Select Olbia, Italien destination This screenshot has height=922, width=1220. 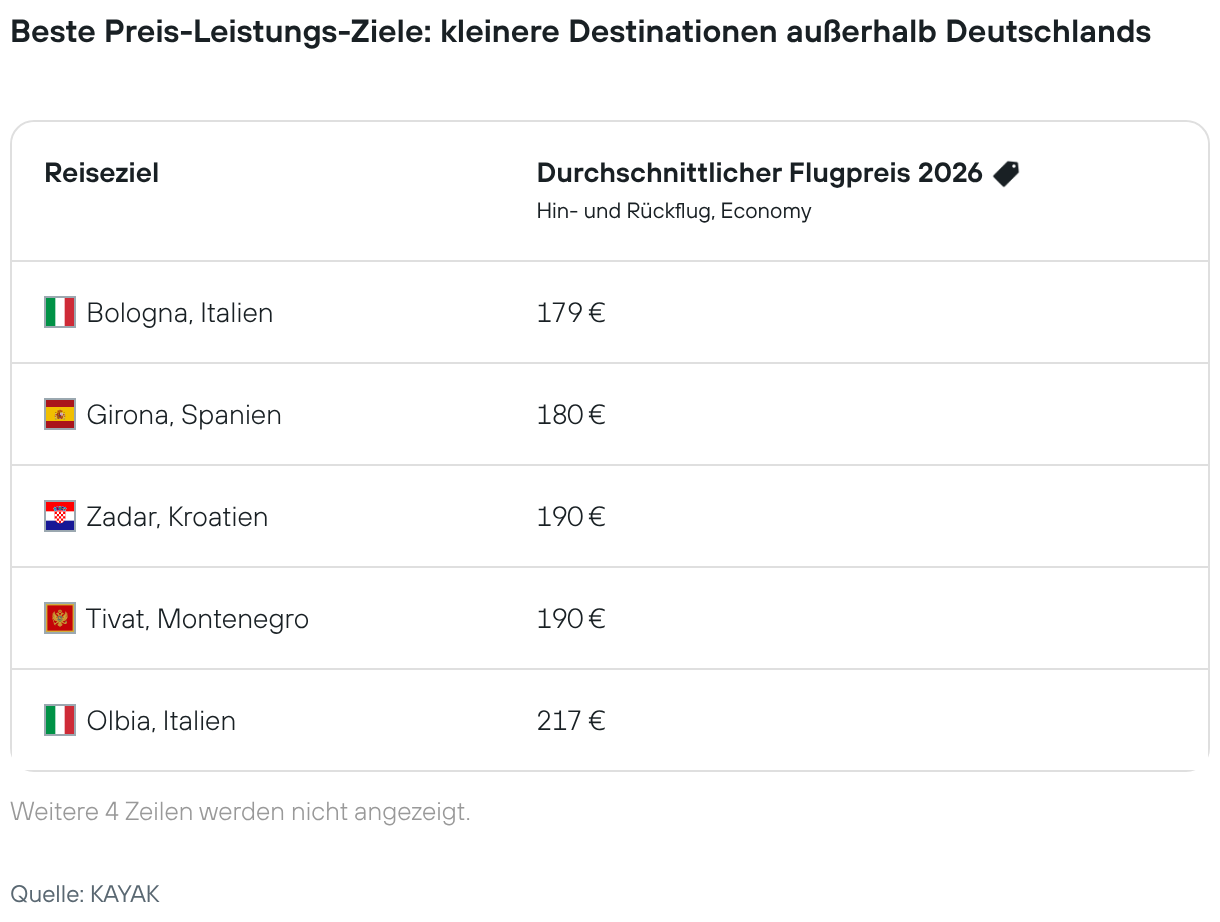(x=161, y=721)
